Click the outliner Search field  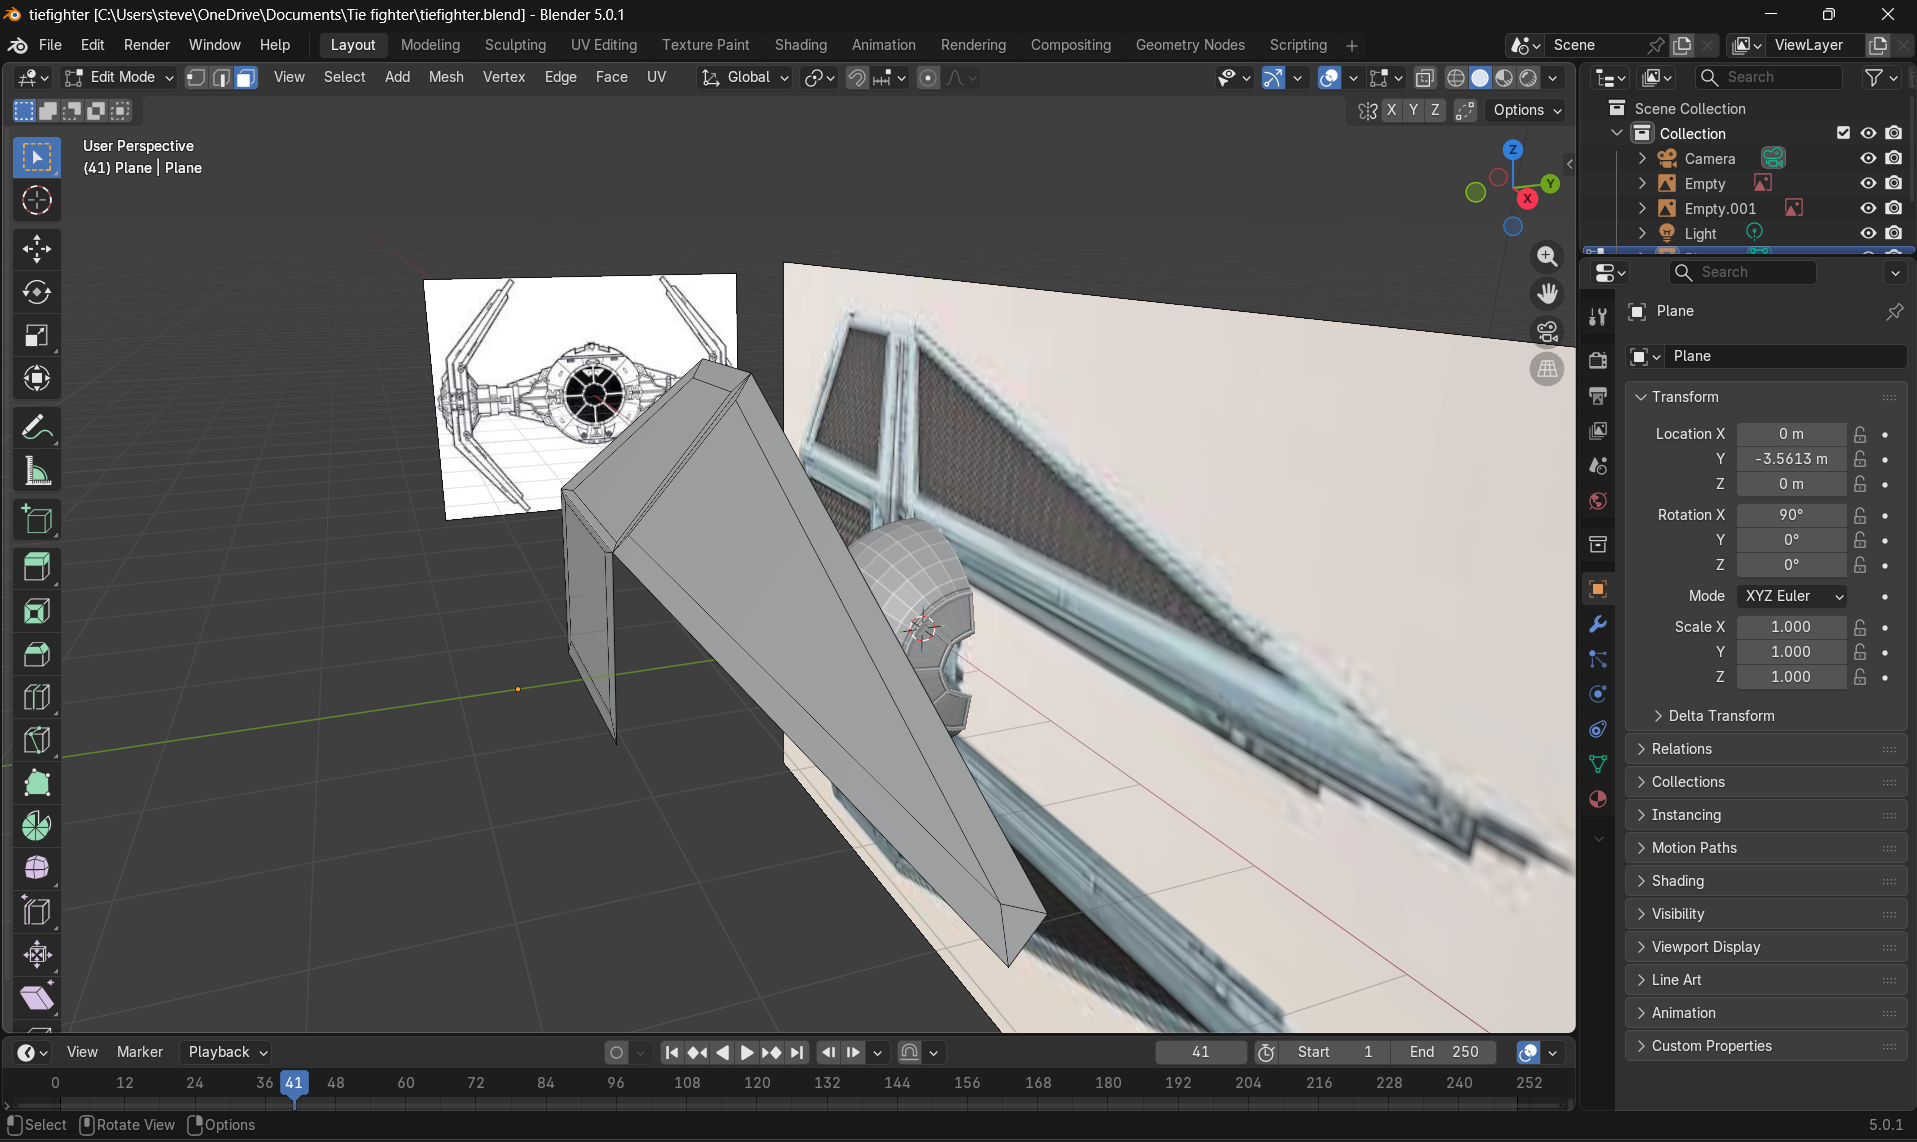coord(1770,77)
